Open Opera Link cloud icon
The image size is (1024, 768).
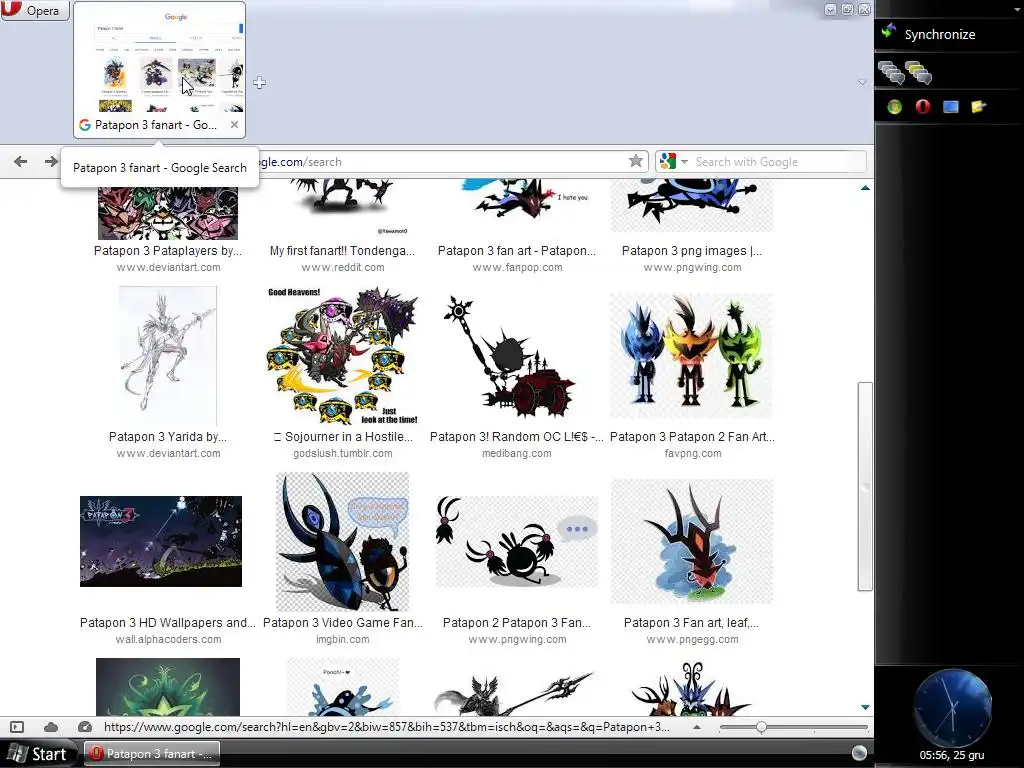tap(51, 727)
